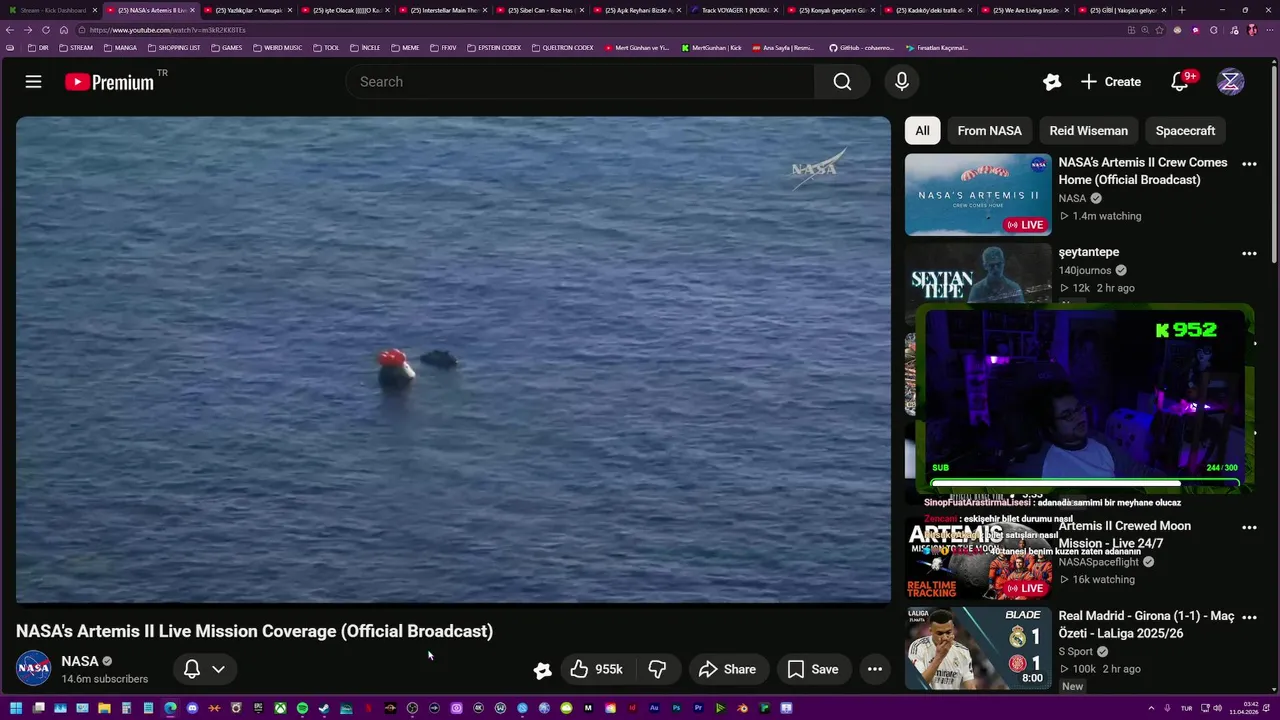Like the video showing 955k
This screenshot has width=1280, height=720.
[596, 669]
